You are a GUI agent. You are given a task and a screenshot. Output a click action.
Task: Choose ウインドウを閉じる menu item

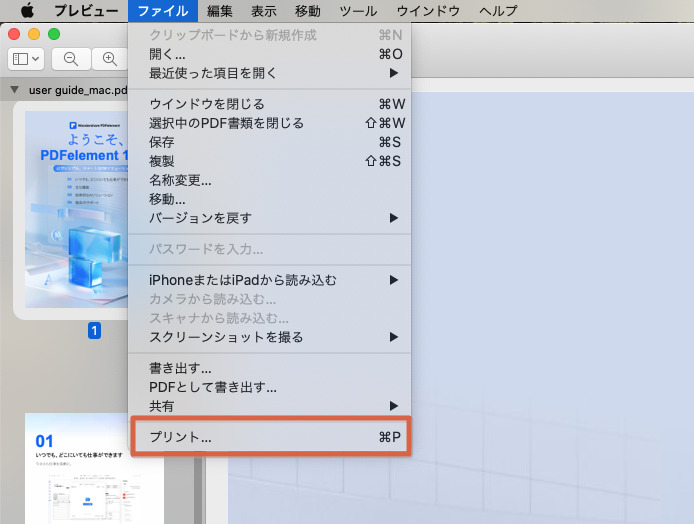click(270, 104)
